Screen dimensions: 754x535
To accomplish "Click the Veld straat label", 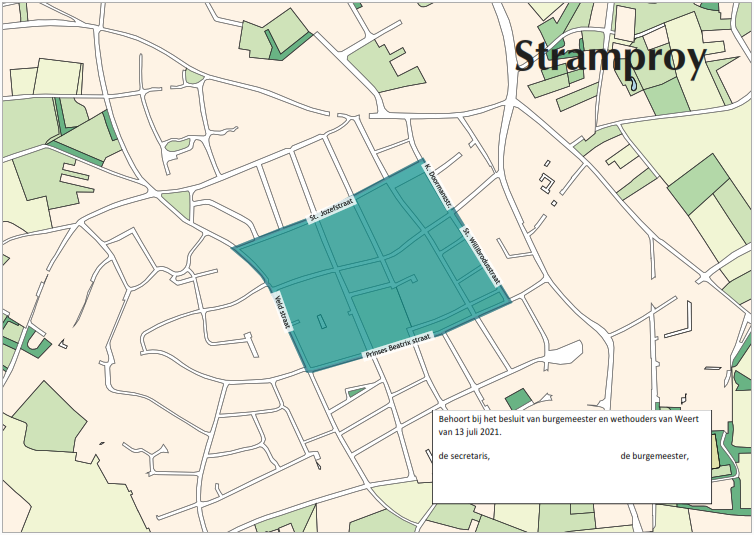I will pos(283,312).
